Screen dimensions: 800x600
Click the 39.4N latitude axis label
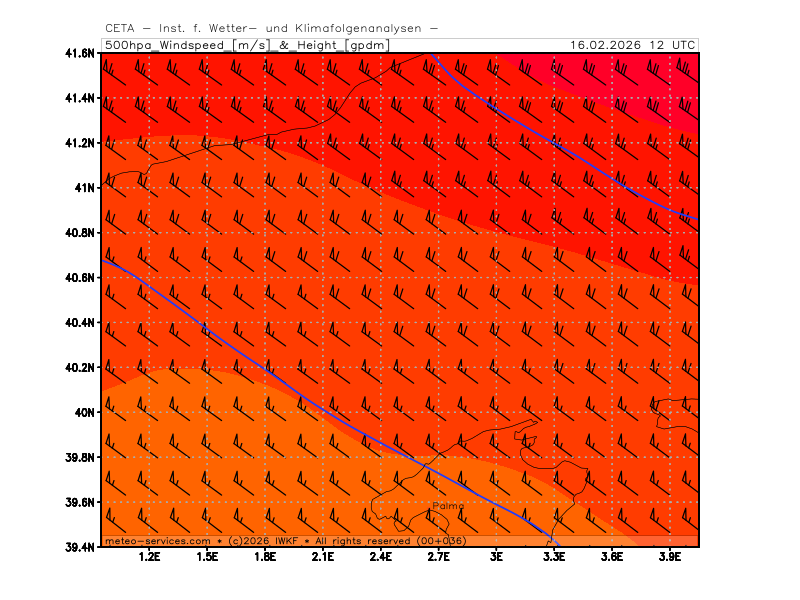[x=80, y=547]
